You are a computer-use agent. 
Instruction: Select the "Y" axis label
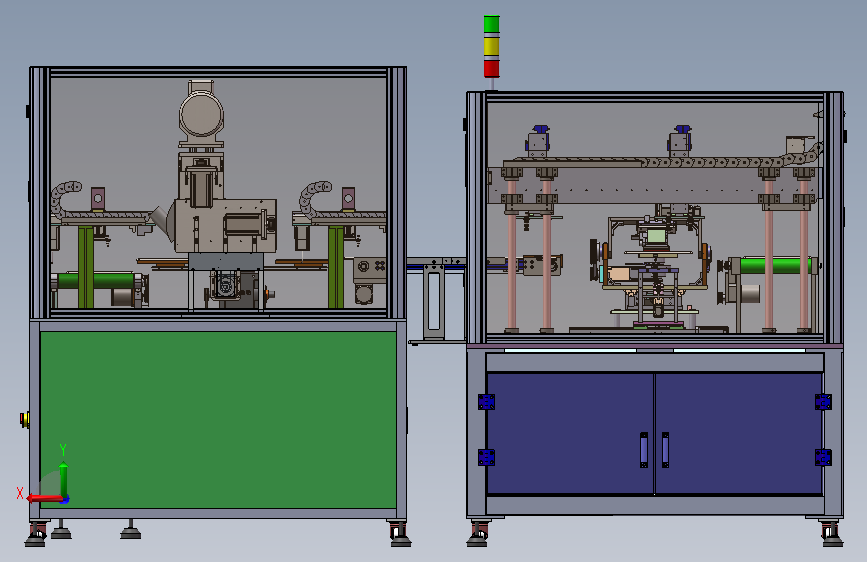63,450
